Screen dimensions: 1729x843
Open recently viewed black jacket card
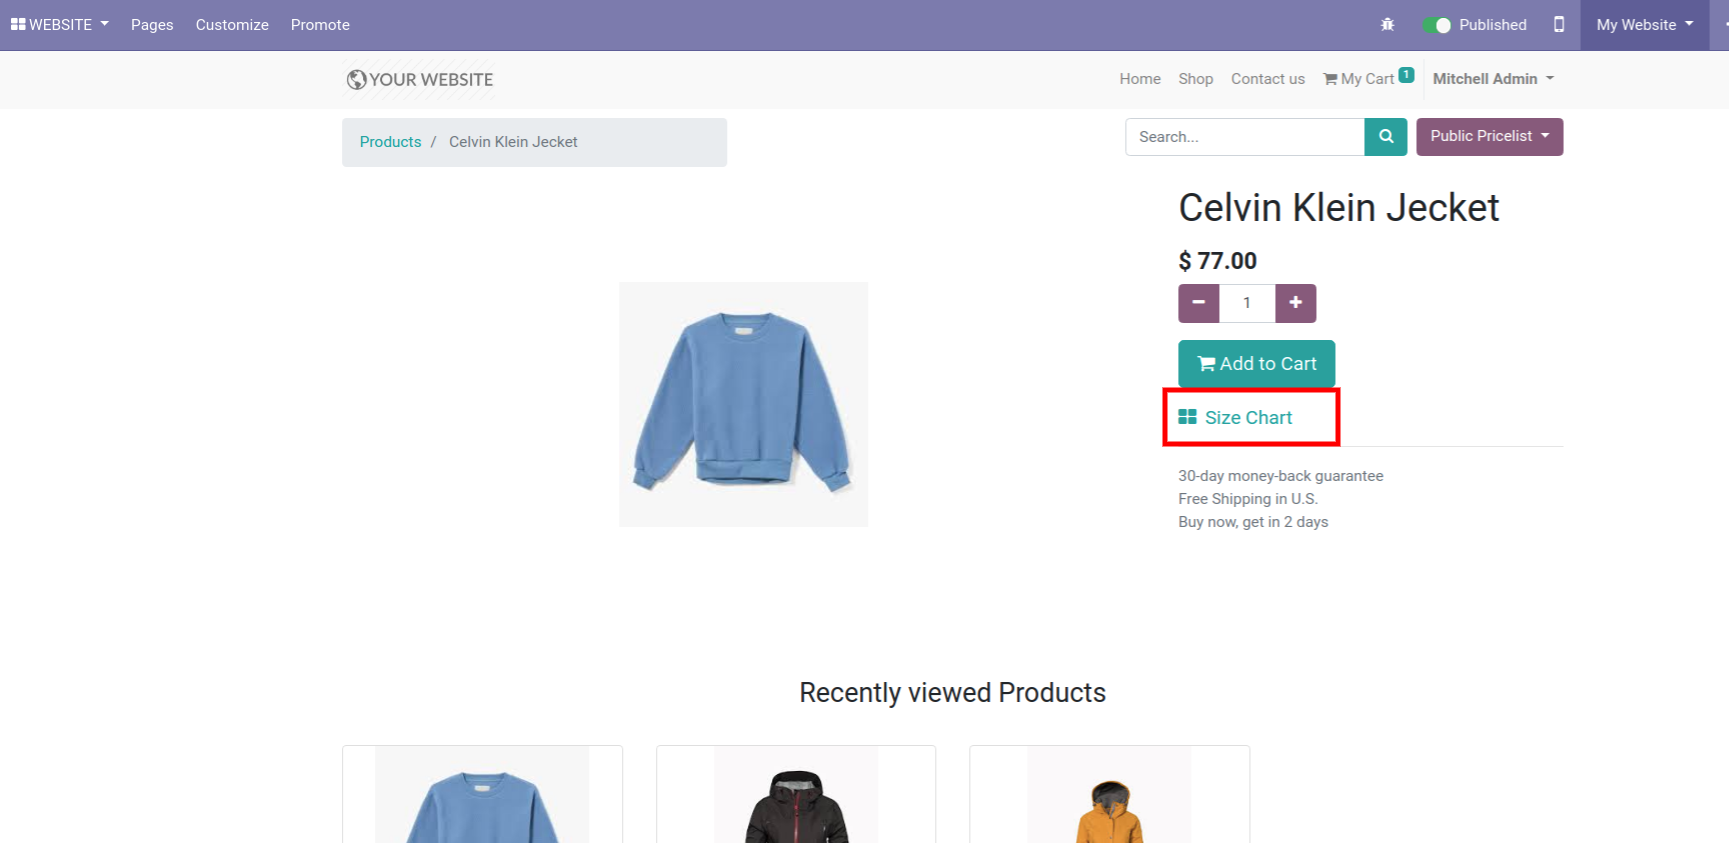(x=796, y=794)
